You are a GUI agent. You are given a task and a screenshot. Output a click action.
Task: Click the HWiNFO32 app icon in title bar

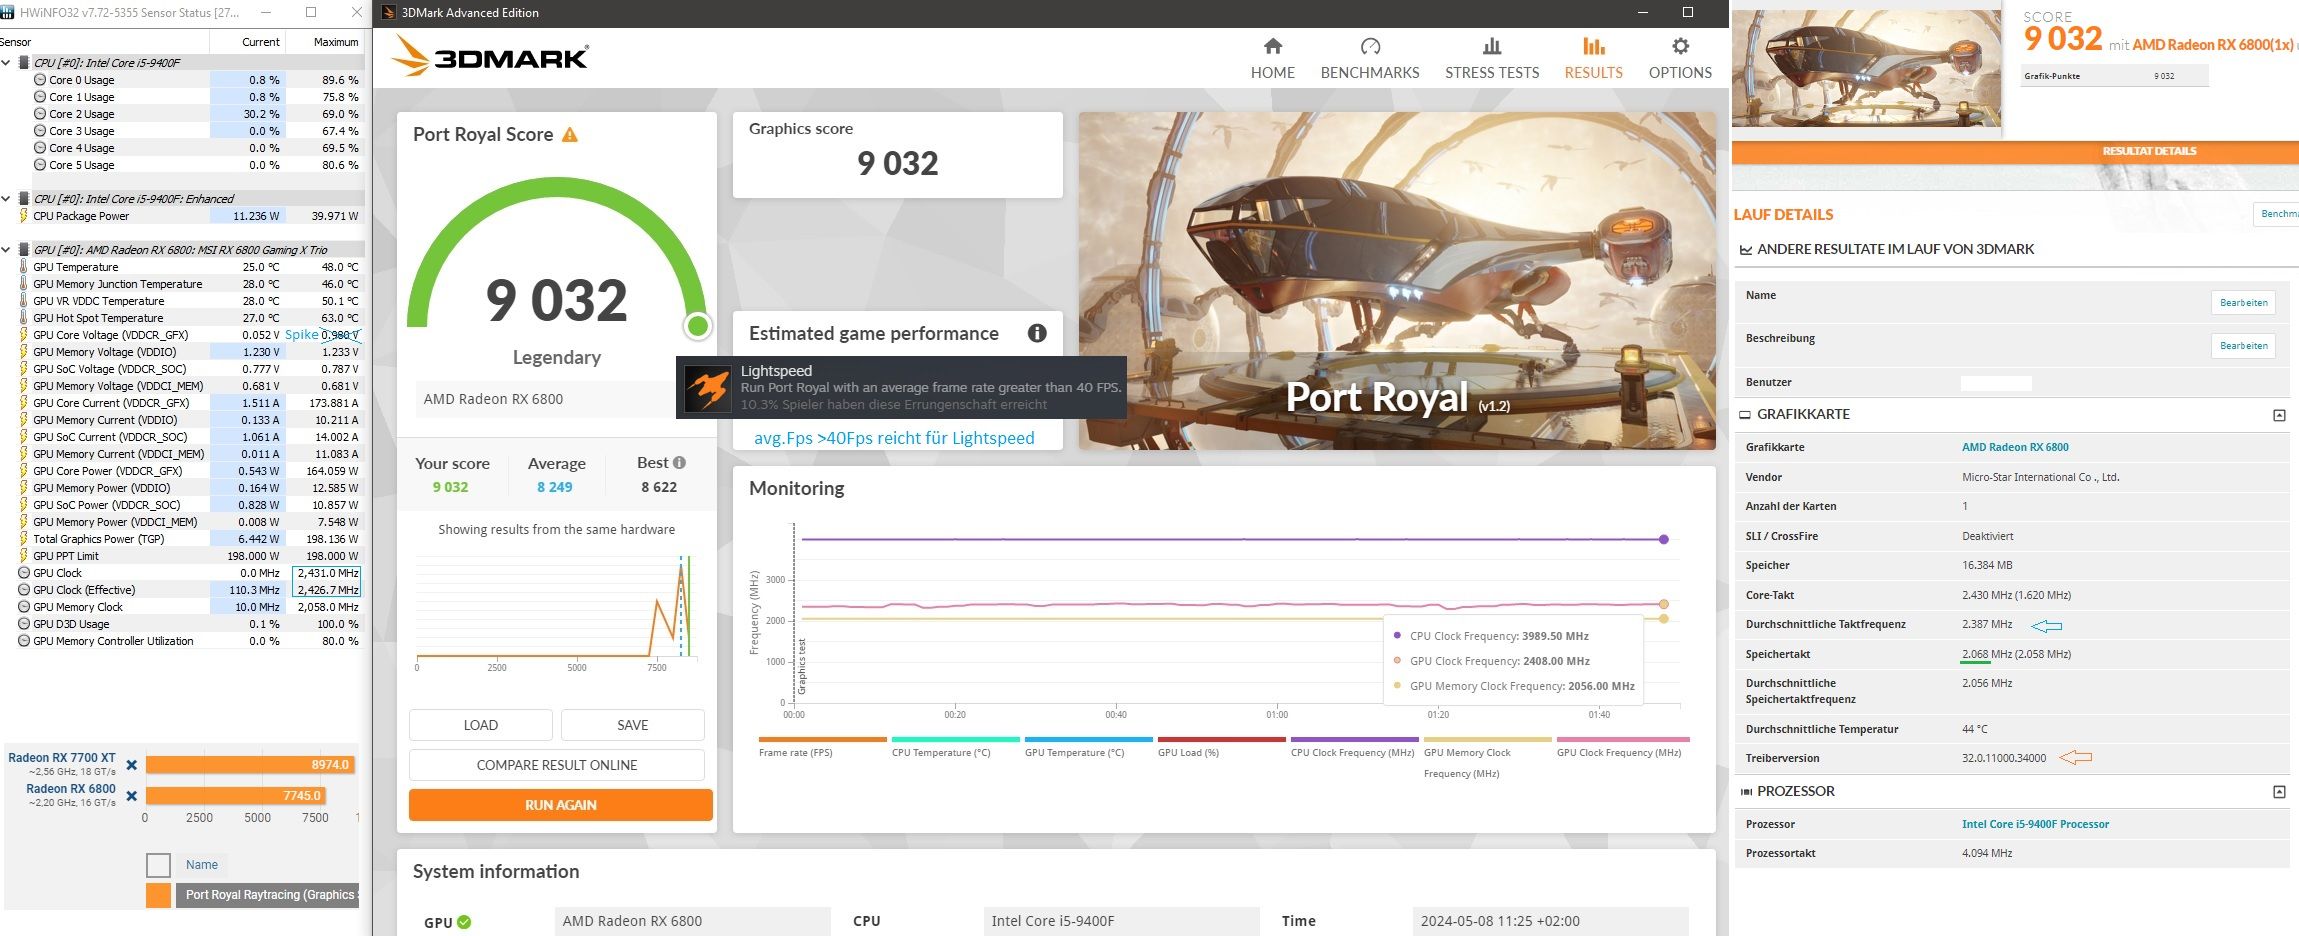click(7, 13)
